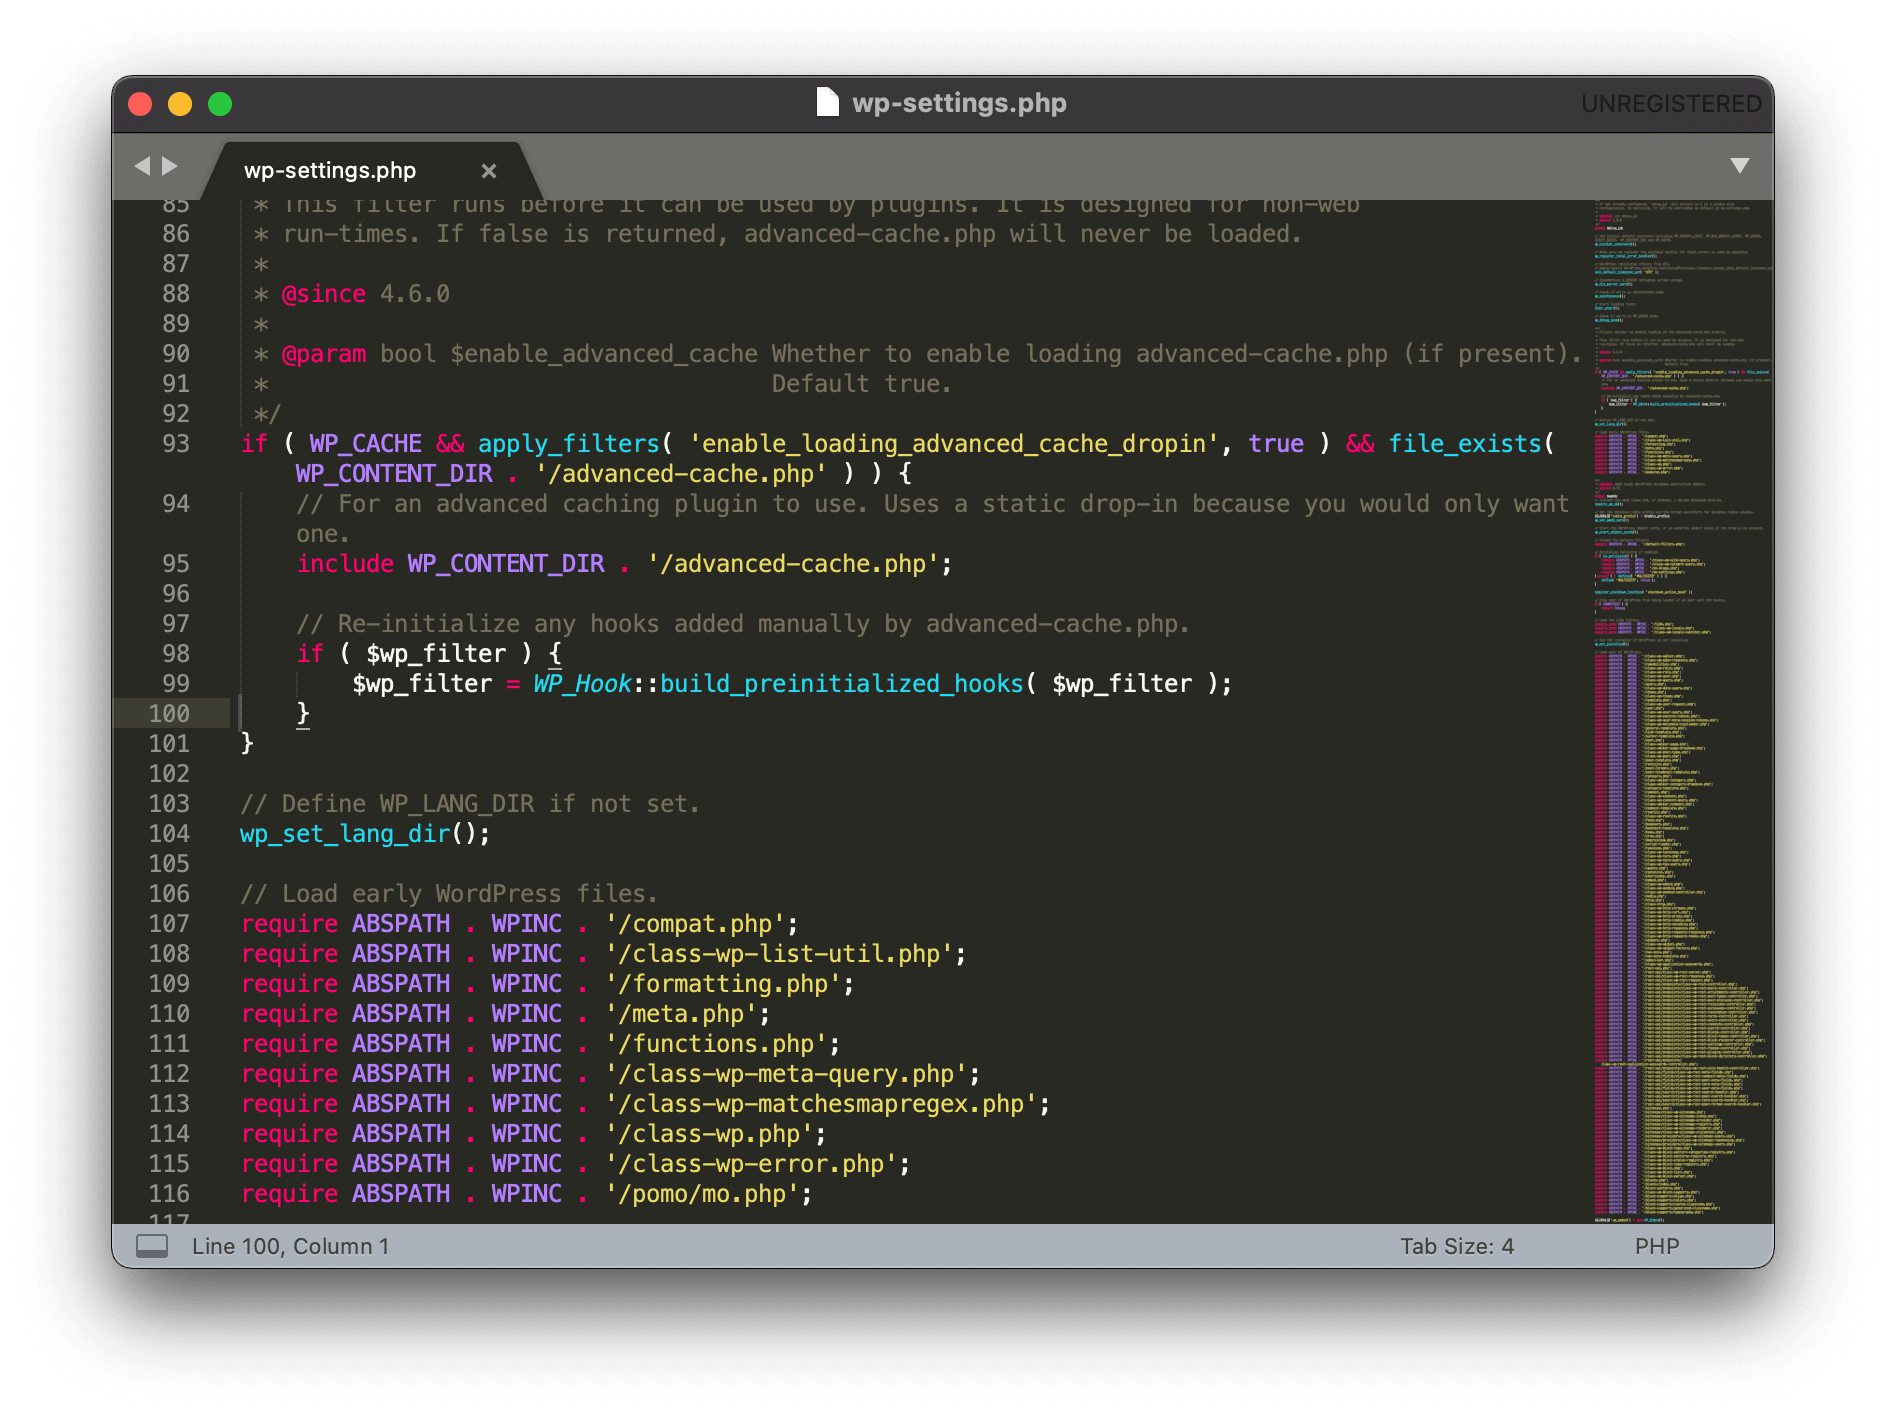This screenshot has width=1886, height=1416.
Task: Click line number 93 in gutter
Action: [x=176, y=444]
